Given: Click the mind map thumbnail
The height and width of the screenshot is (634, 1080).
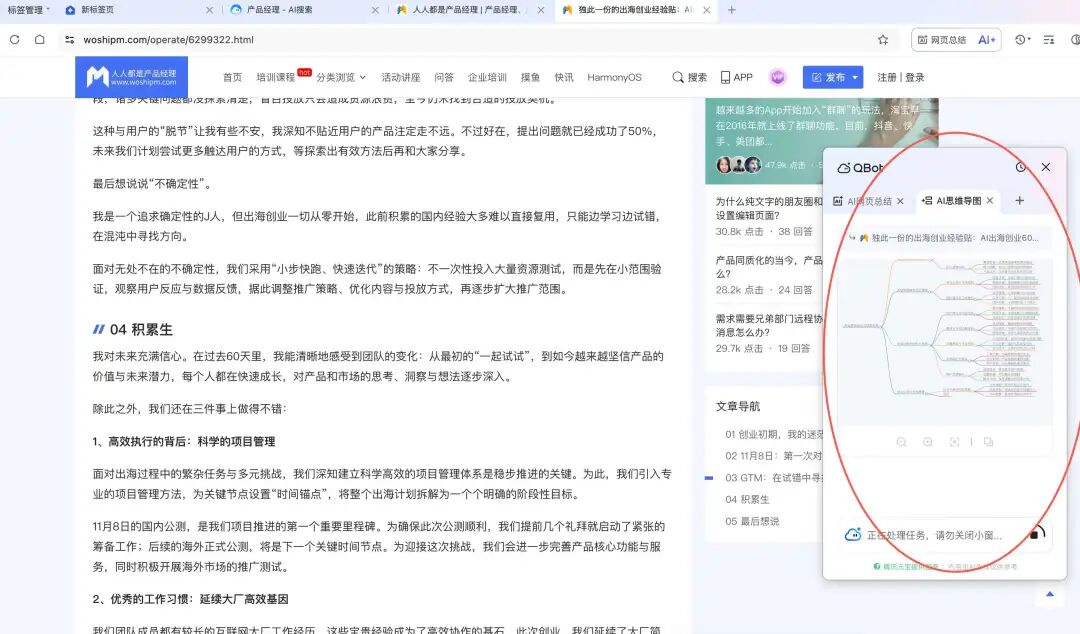Looking at the screenshot, I should tap(945, 342).
